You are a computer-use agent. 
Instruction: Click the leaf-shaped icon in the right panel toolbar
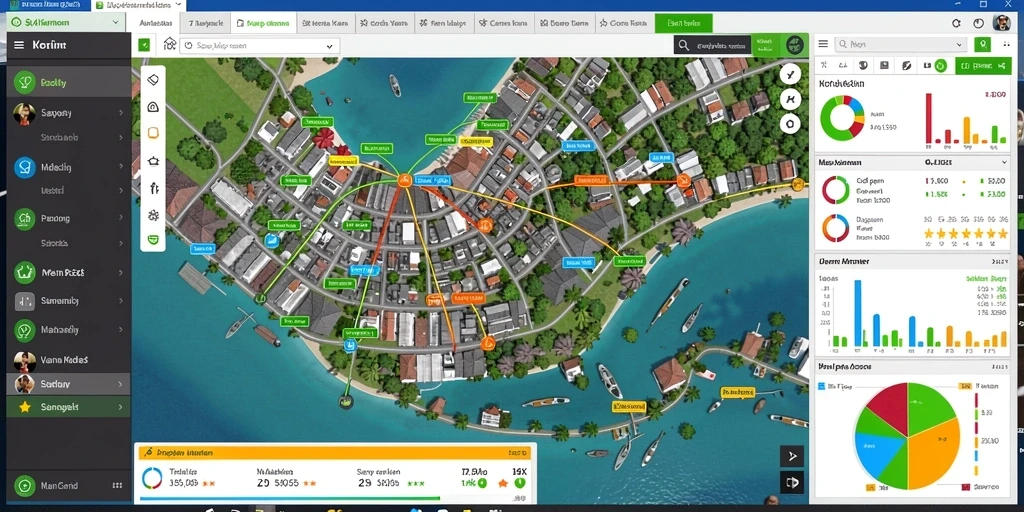906,65
